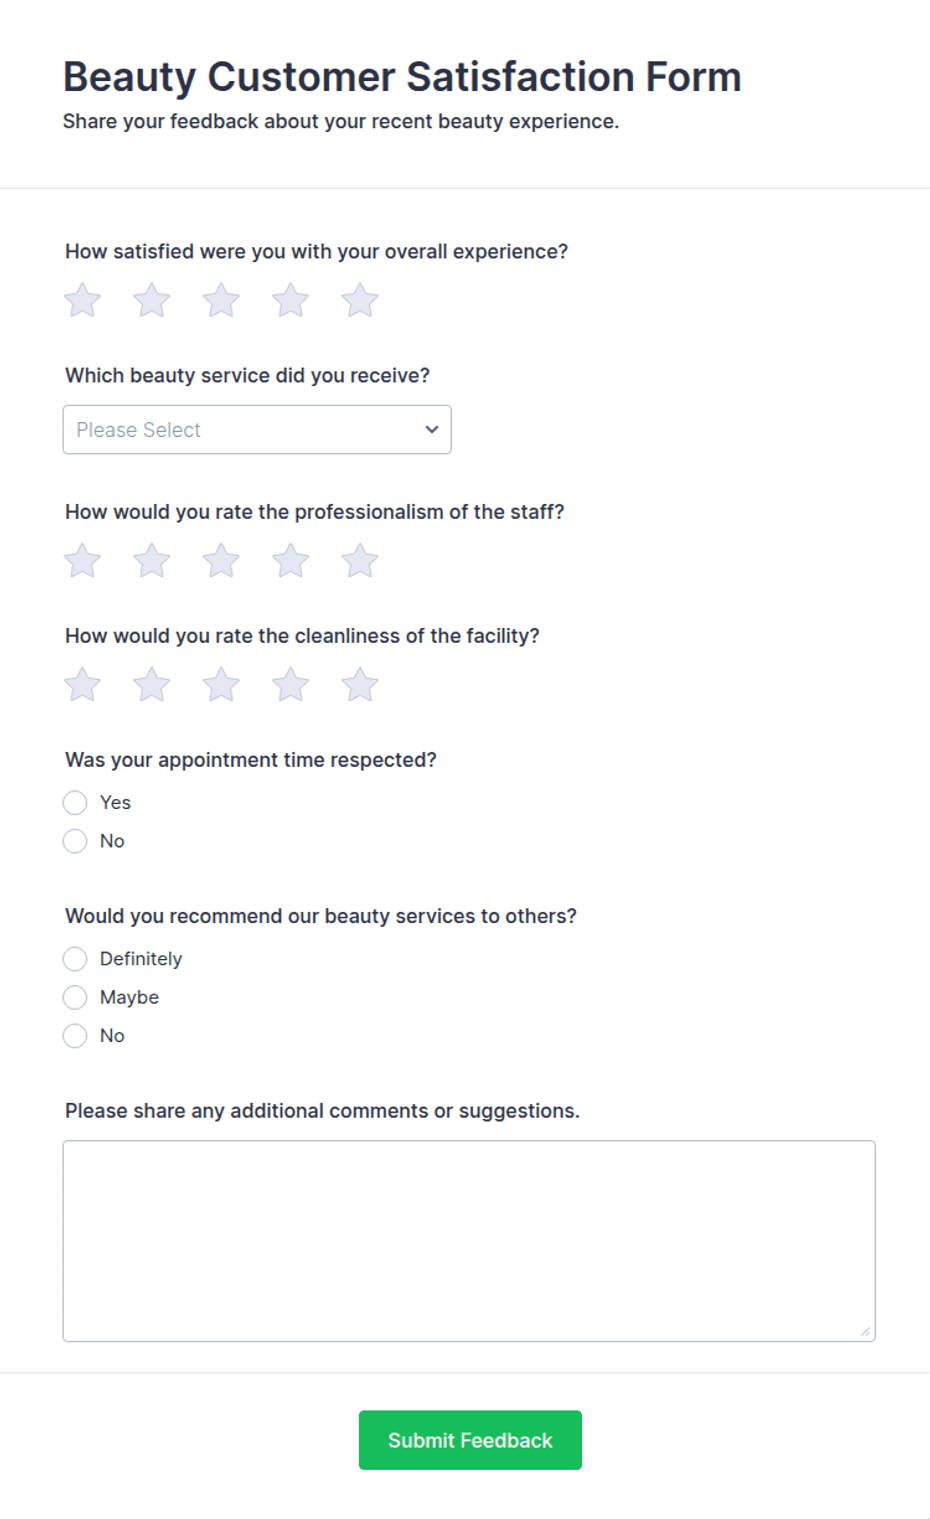The image size is (930, 1519).
Task: Select Definitely for recommending services
Action: [x=75, y=959]
